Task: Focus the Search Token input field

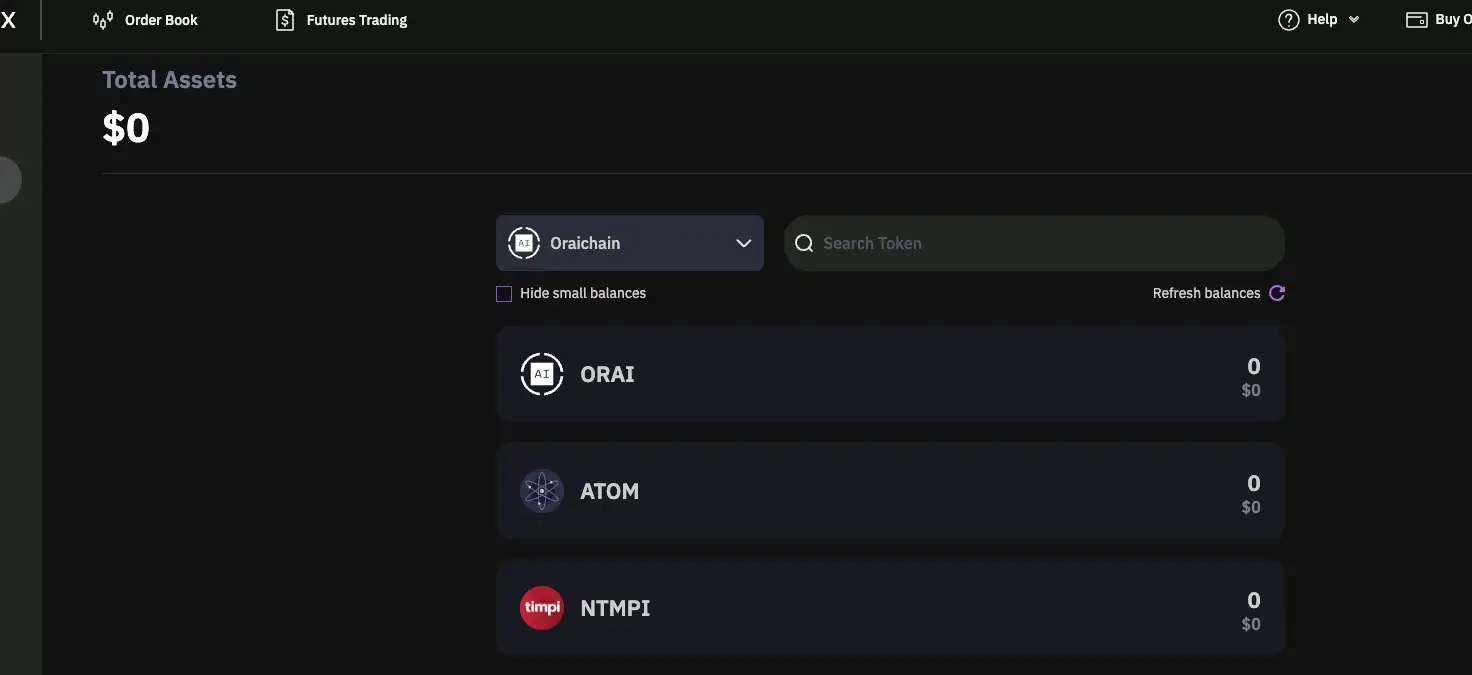Action: click(x=1040, y=243)
